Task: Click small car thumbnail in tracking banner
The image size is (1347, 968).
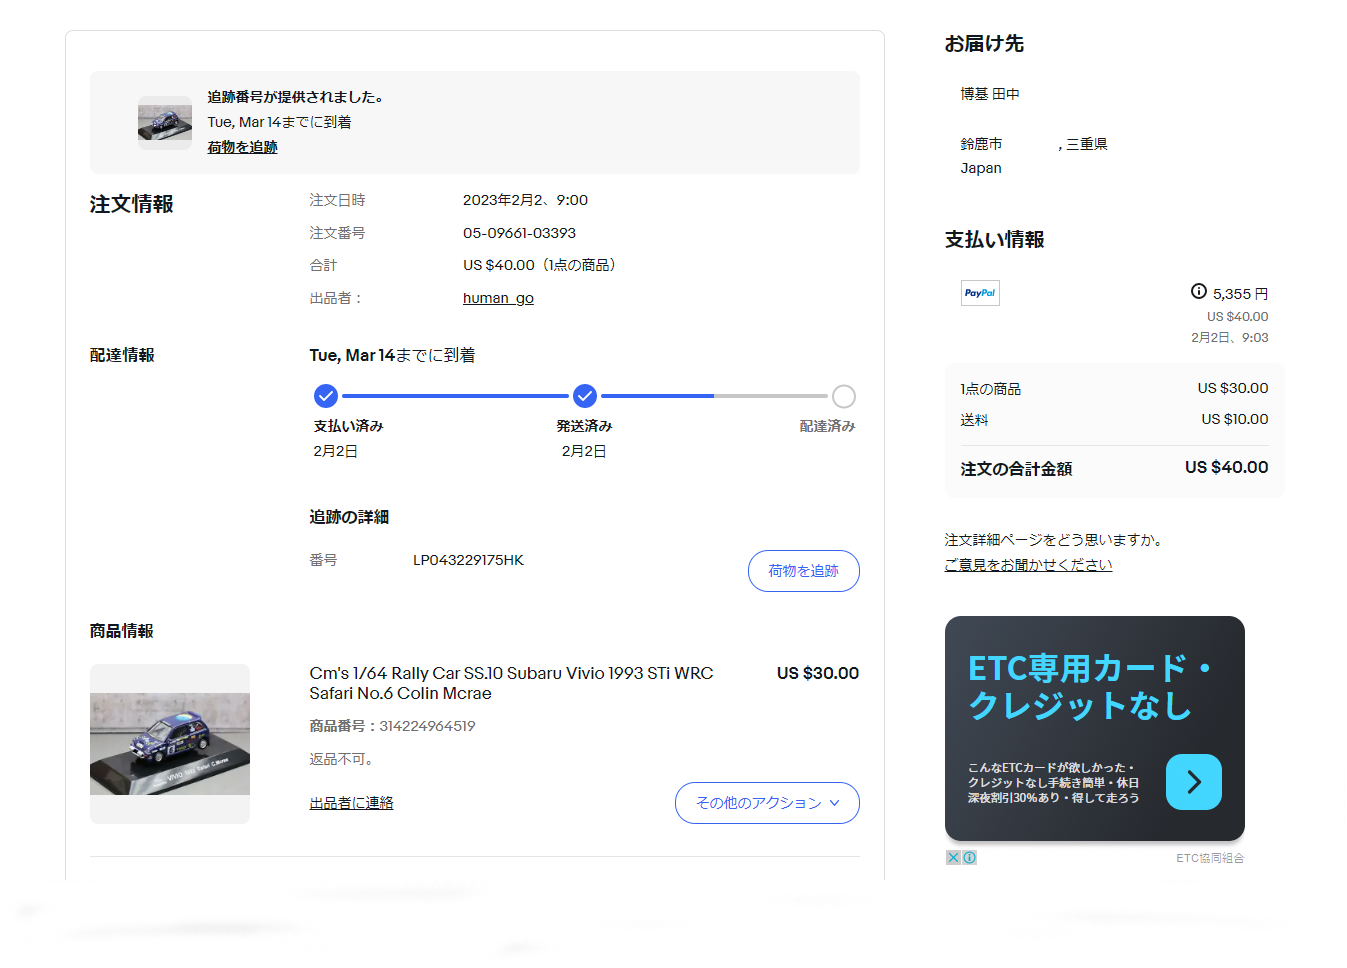Action: pyautogui.click(x=165, y=123)
